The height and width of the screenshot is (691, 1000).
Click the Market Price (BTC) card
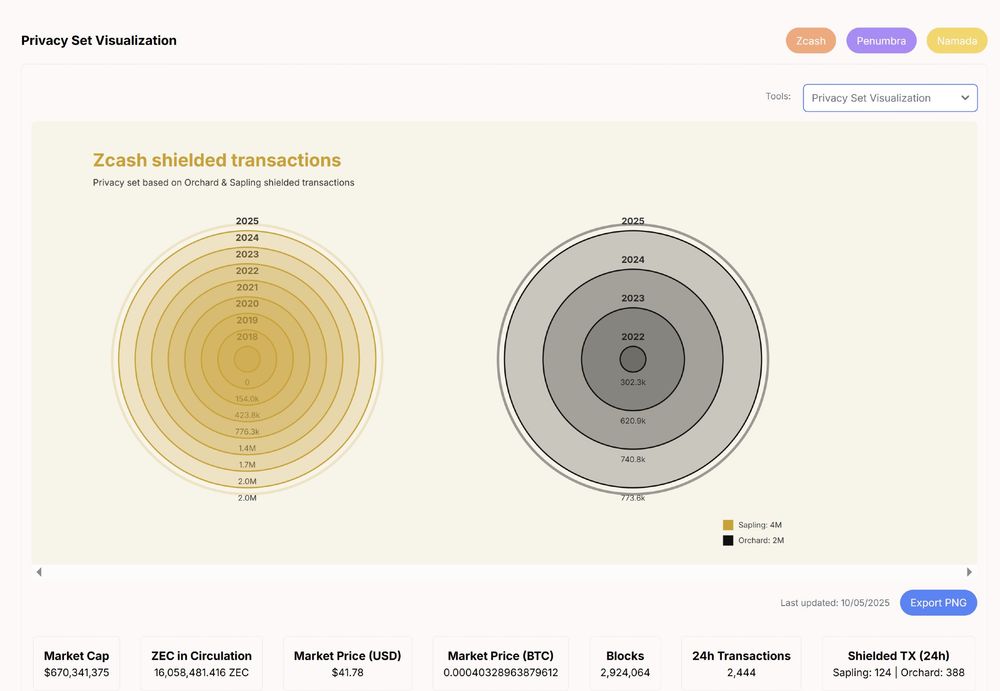[501, 664]
